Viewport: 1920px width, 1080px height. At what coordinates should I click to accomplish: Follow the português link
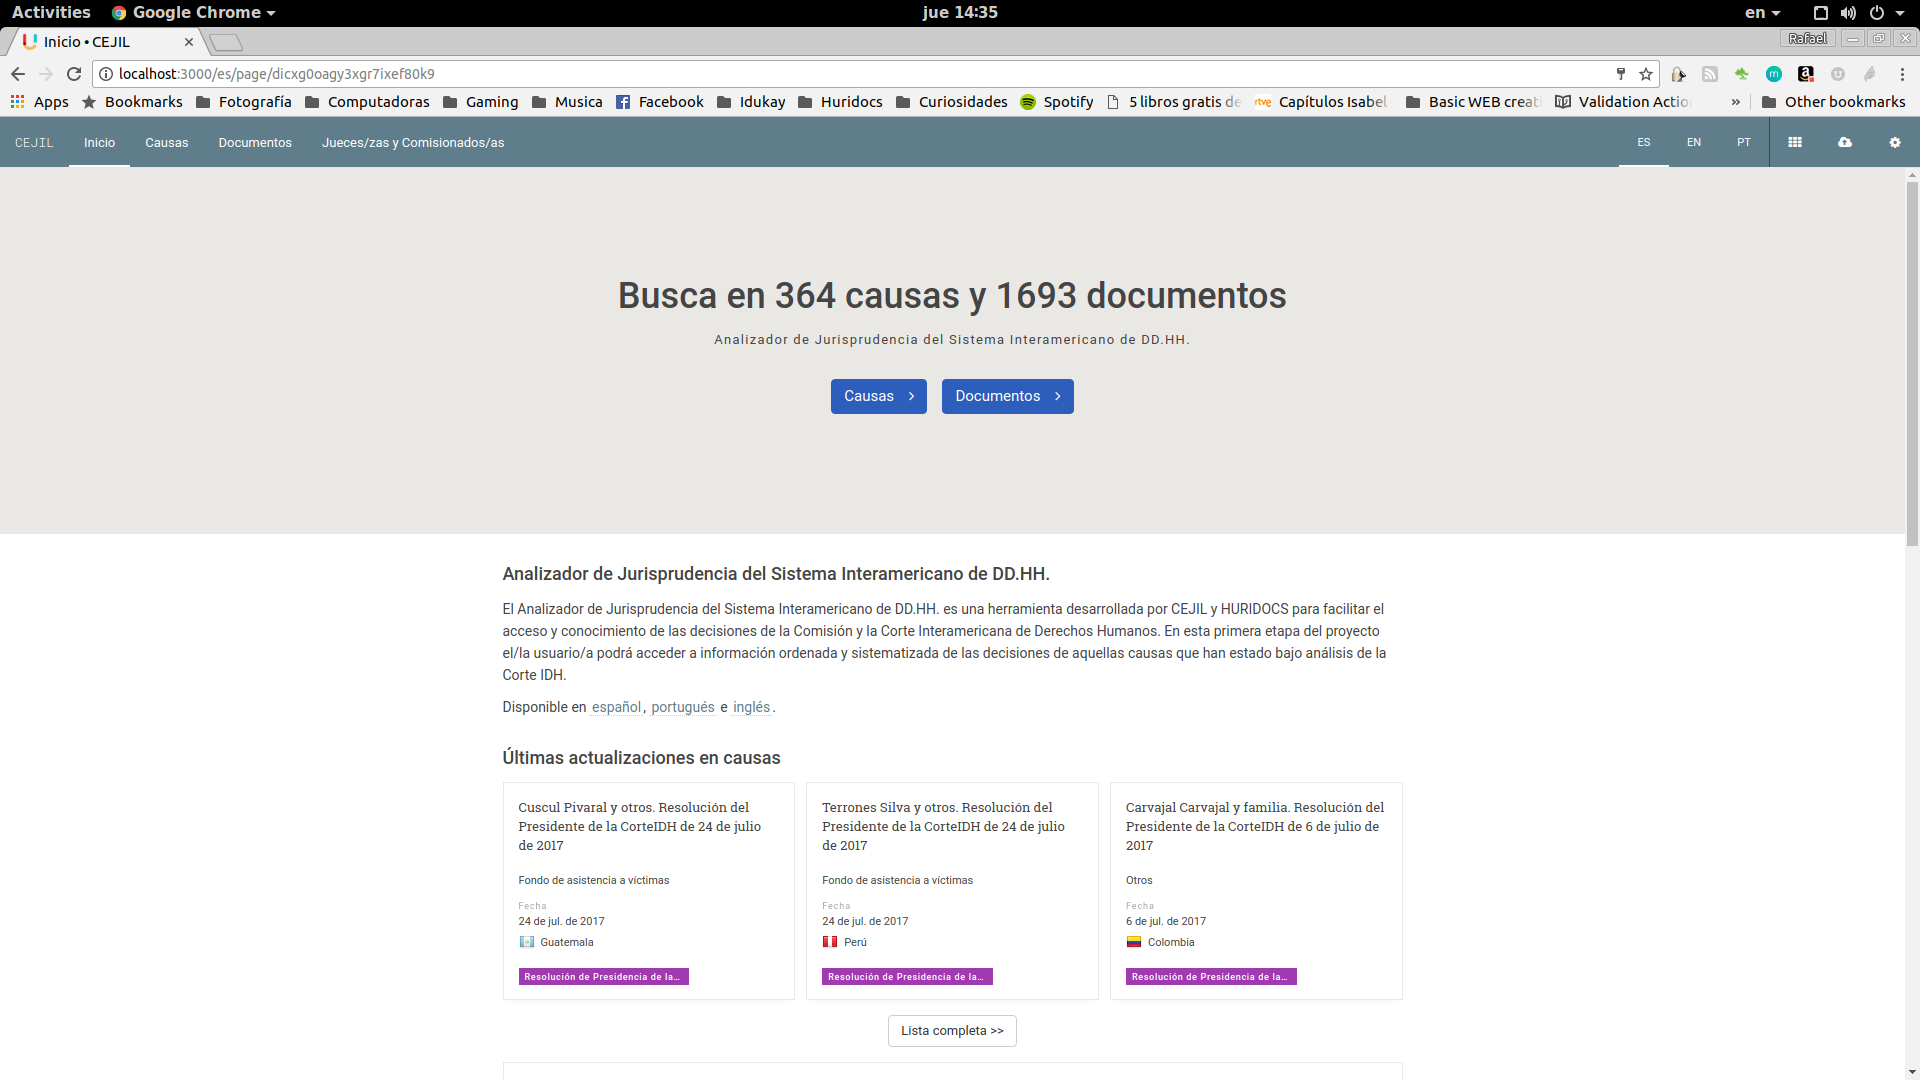[x=683, y=707]
